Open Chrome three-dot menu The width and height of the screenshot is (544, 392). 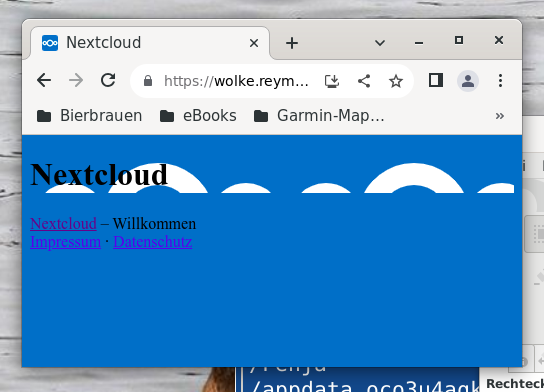[x=500, y=80]
